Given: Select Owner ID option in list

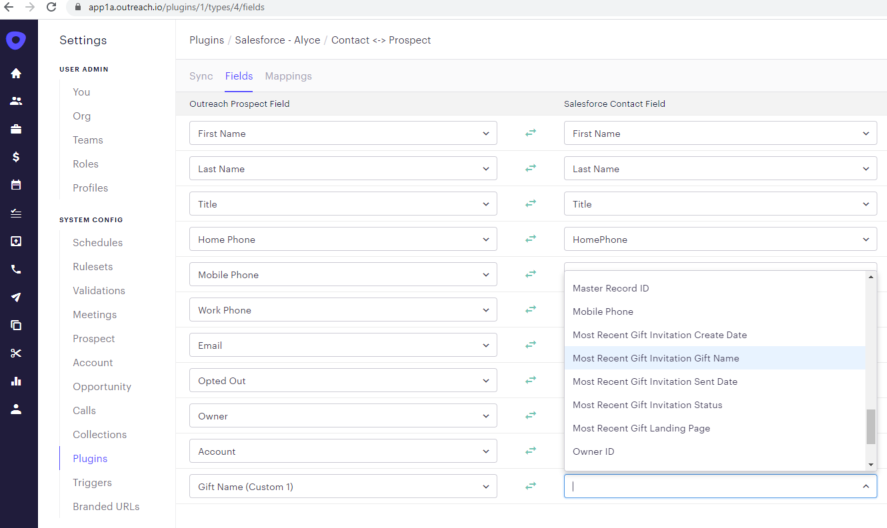Looking at the screenshot, I should coord(715,452).
